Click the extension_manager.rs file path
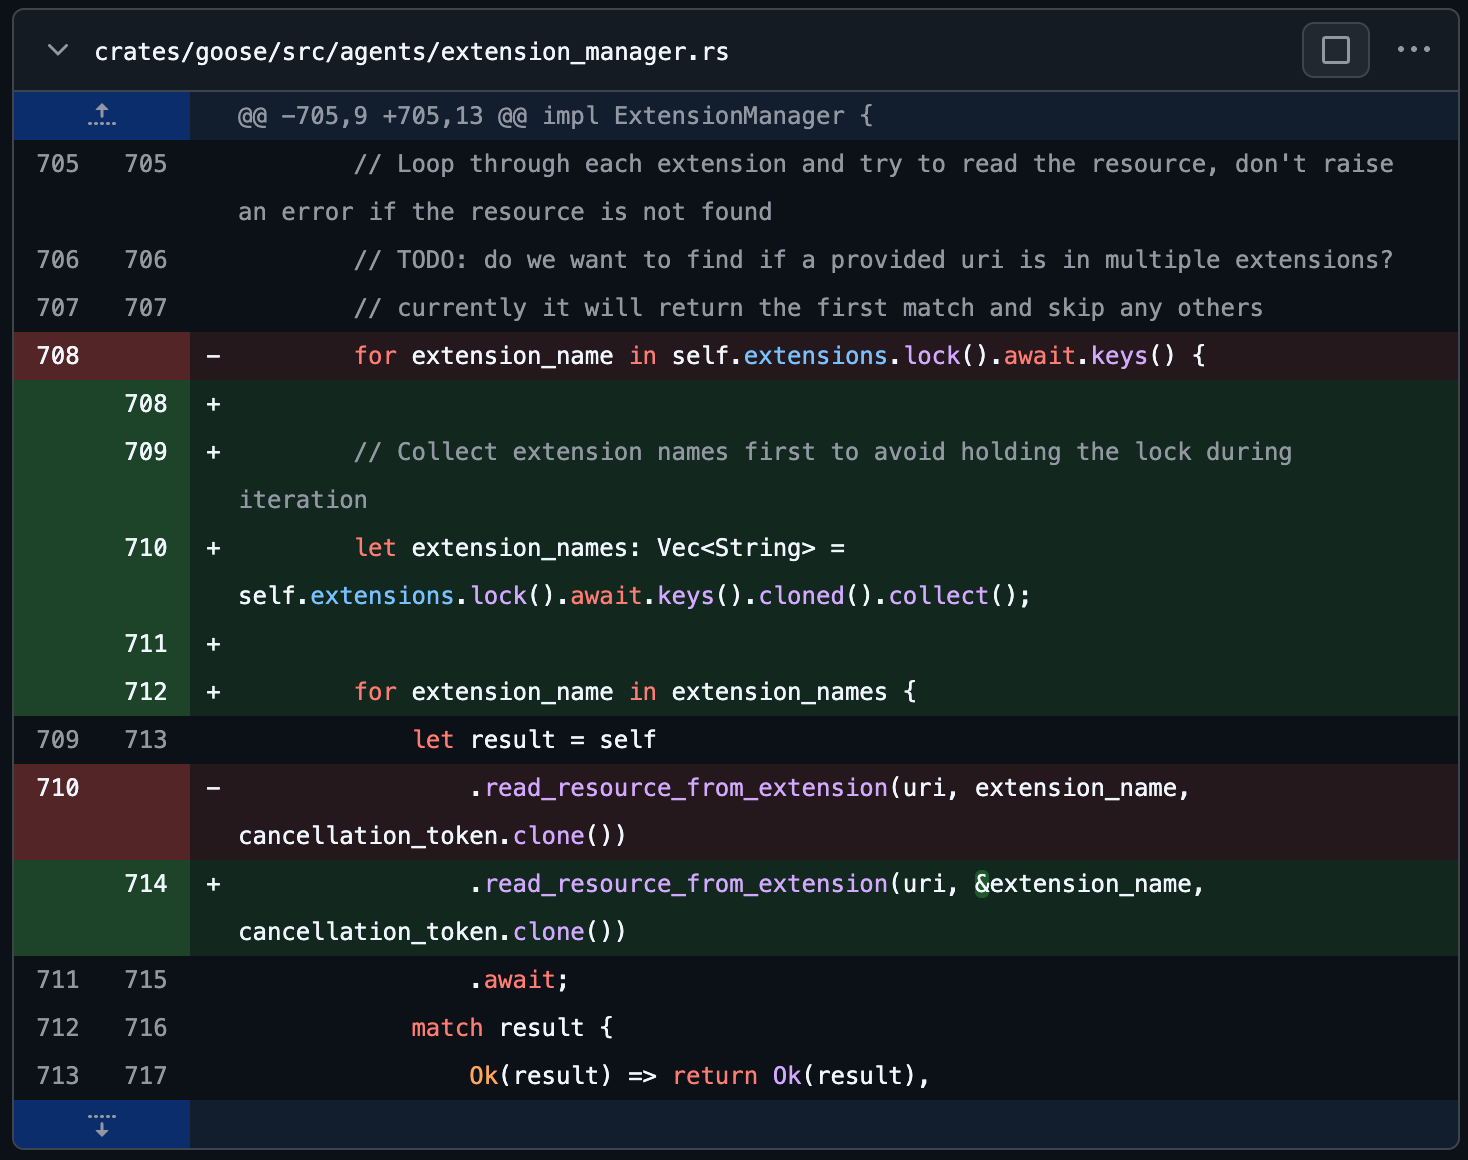Viewport: 1468px width, 1160px height. 411,52
